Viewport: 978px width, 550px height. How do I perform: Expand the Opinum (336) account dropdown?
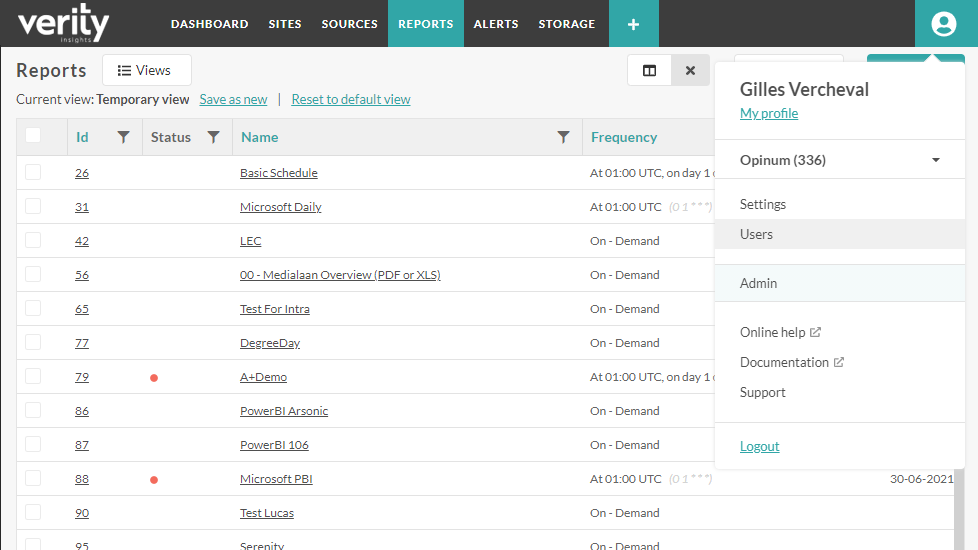935,160
